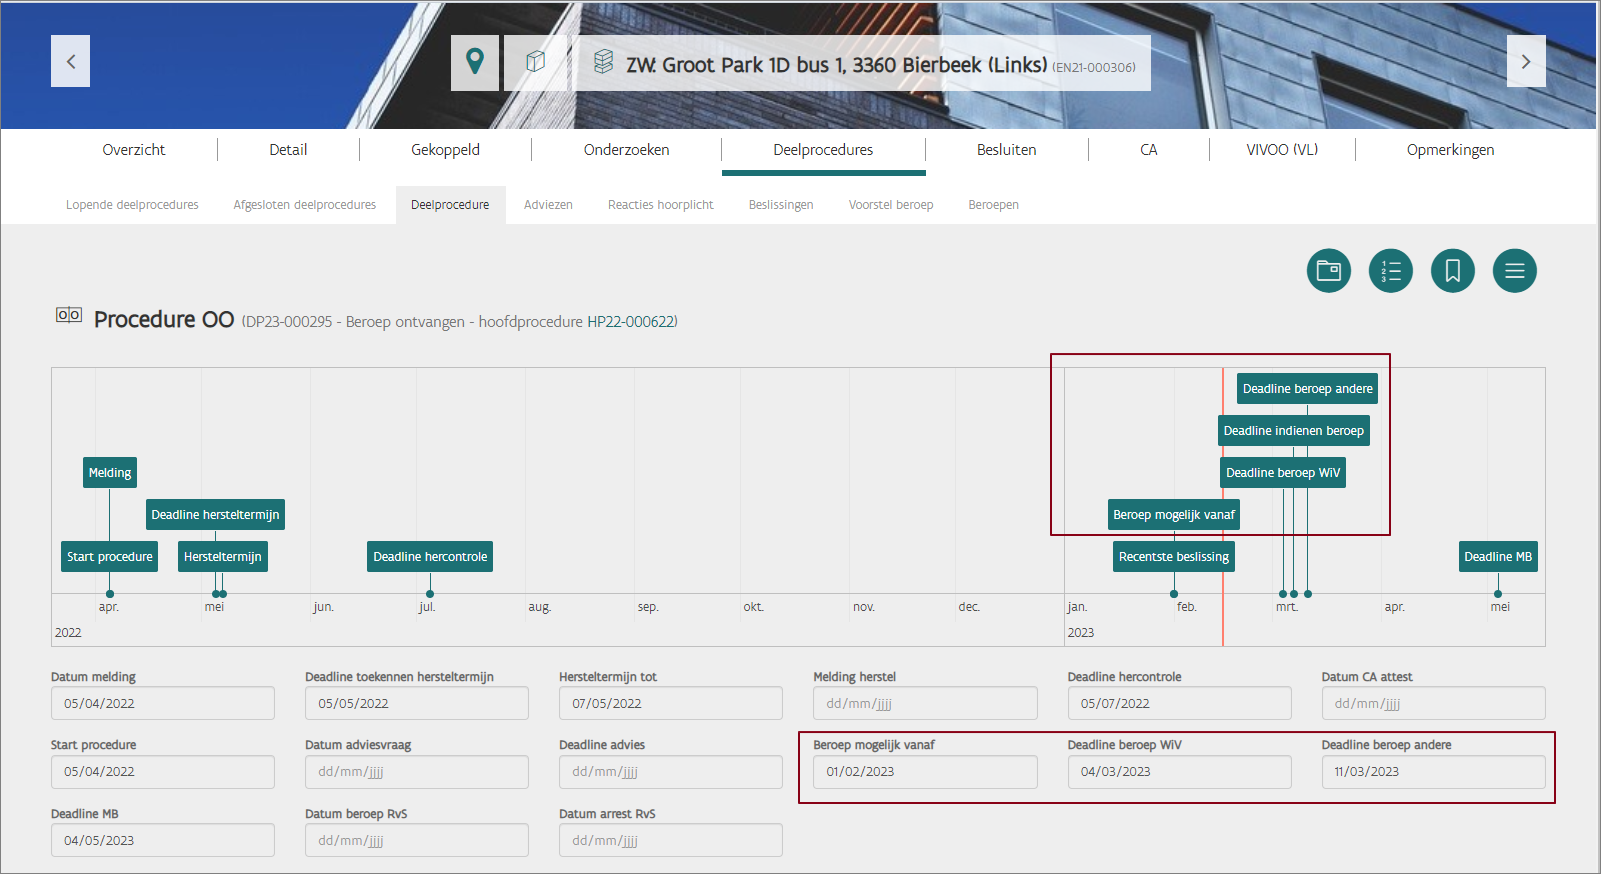The image size is (1601, 874).
Task: Focus the empty Datum CA attest field
Action: (1432, 704)
